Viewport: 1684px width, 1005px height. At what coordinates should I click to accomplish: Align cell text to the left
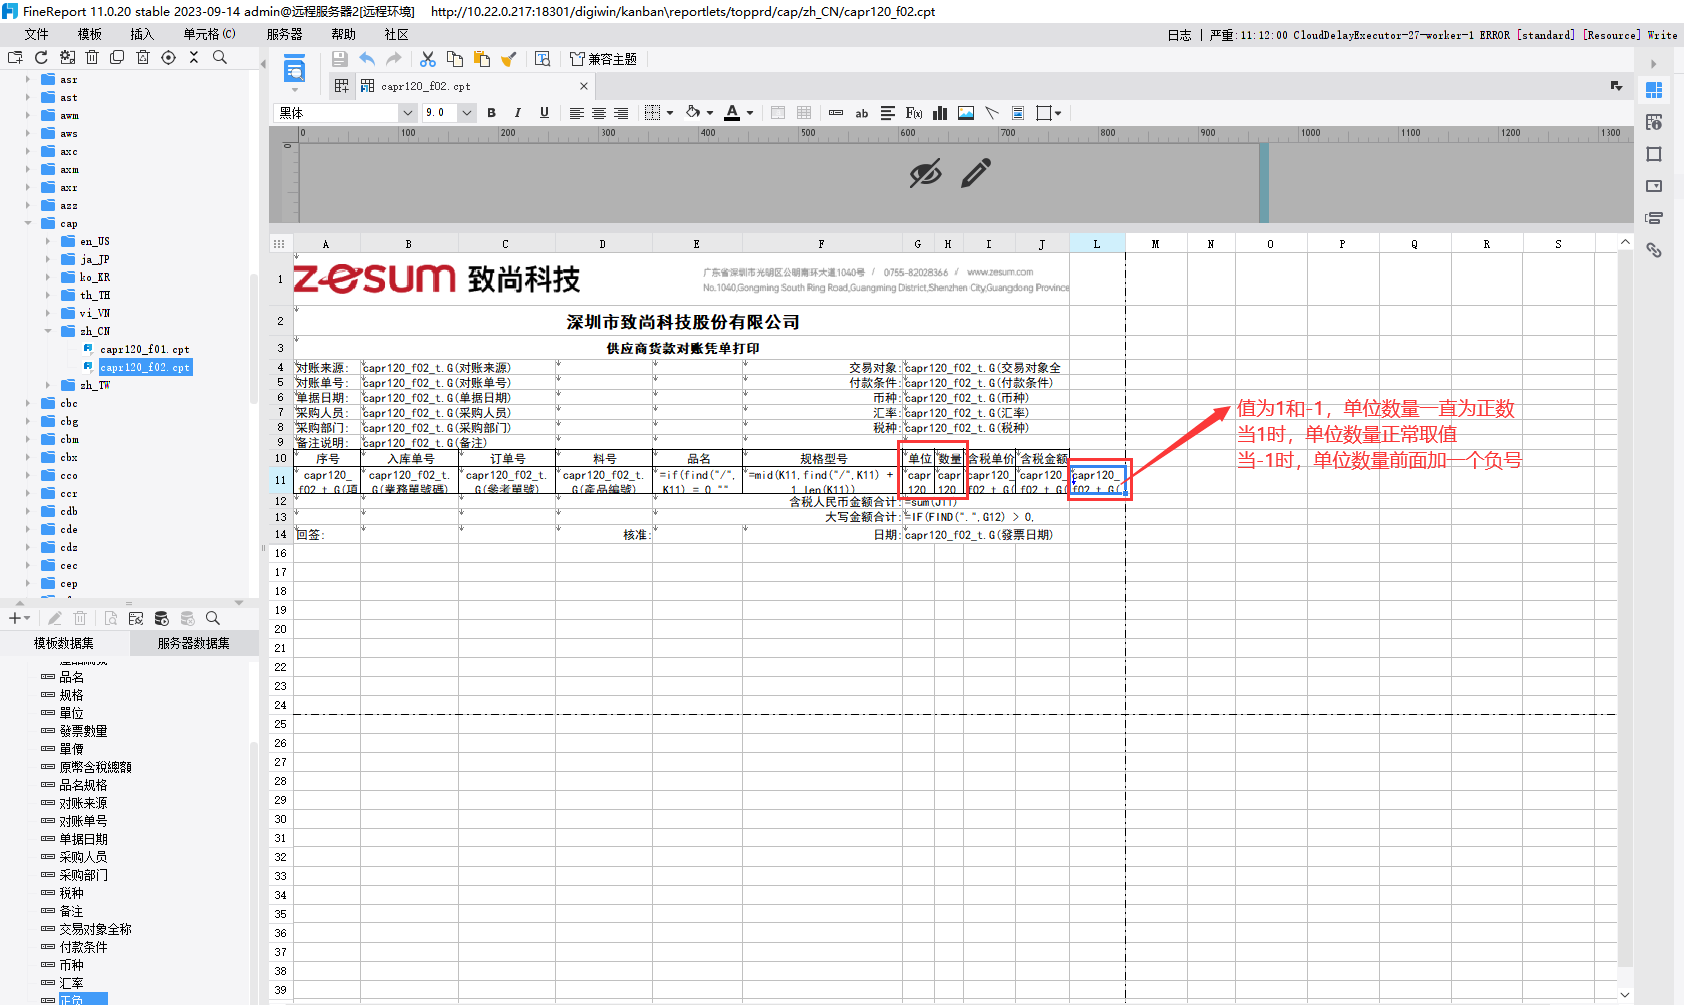(x=577, y=113)
